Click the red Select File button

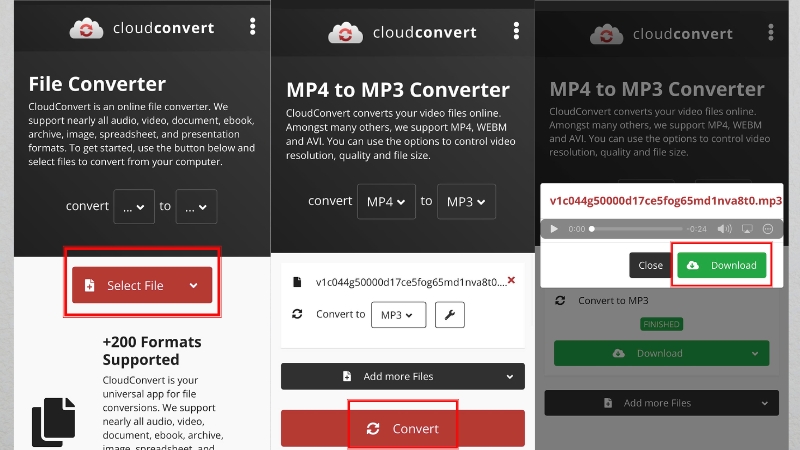pos(142,285)
